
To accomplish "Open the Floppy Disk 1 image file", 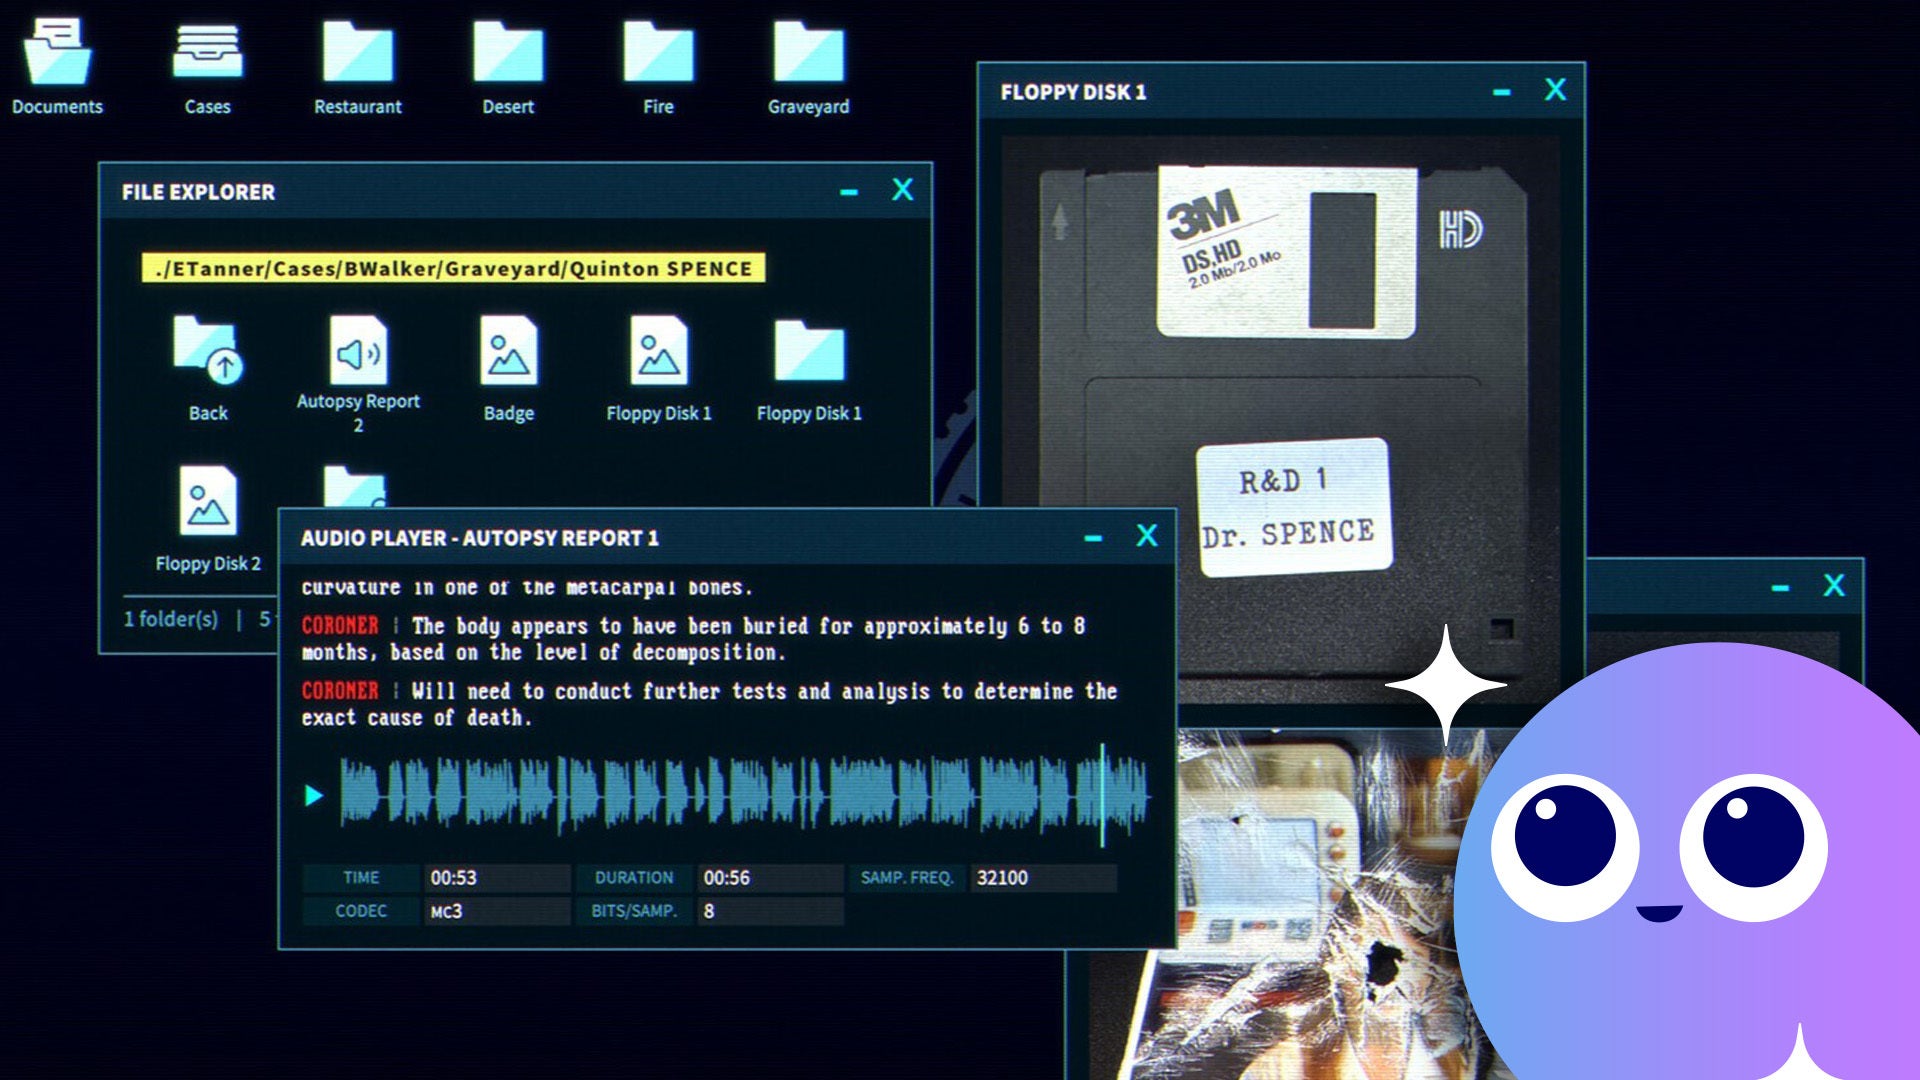I will (x=658, y=352).
